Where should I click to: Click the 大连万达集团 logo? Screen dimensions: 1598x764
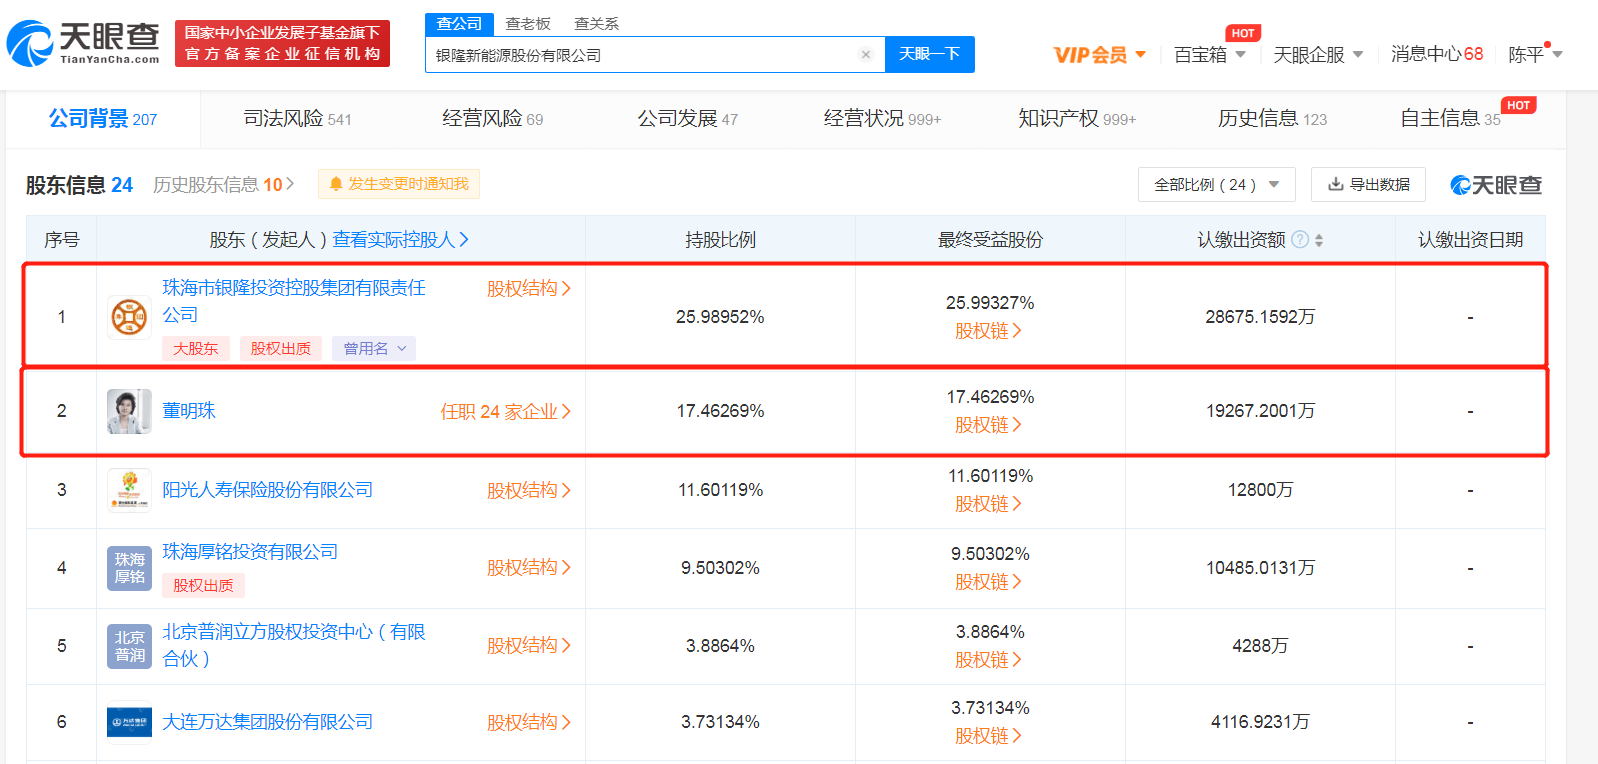point(129,722)
